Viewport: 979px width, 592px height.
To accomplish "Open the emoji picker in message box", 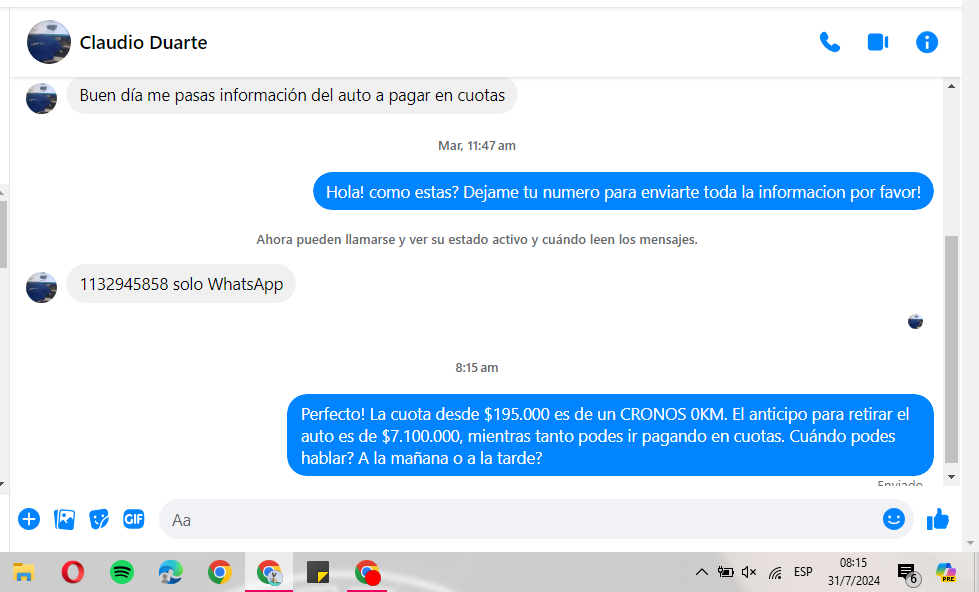I will [x=893, y=519].
